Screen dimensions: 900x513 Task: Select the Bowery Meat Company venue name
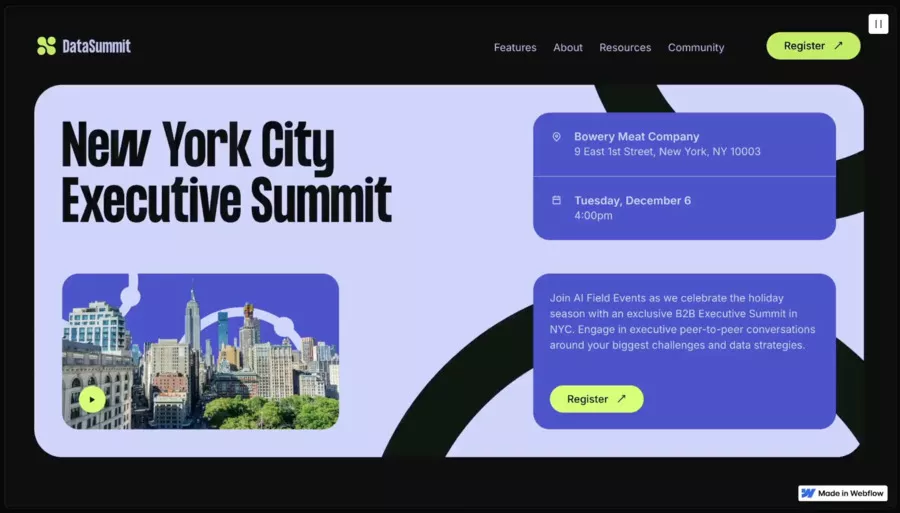[637, 137]
